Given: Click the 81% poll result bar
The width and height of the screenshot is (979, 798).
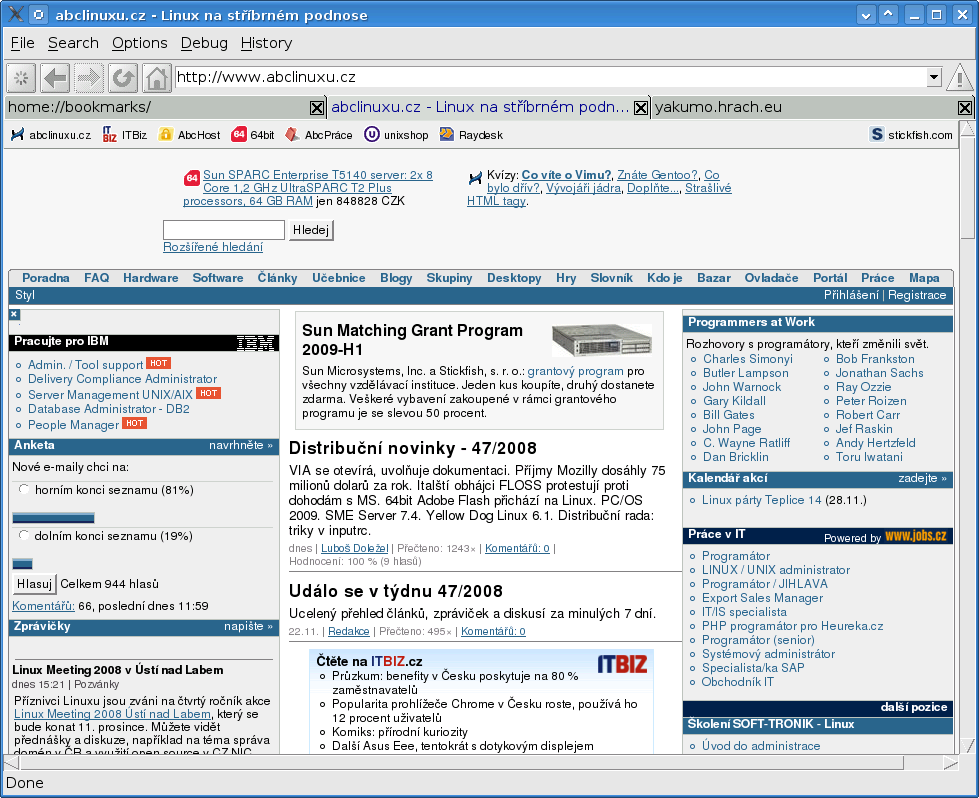Looking at the screenshot, I should pos(54,518).
